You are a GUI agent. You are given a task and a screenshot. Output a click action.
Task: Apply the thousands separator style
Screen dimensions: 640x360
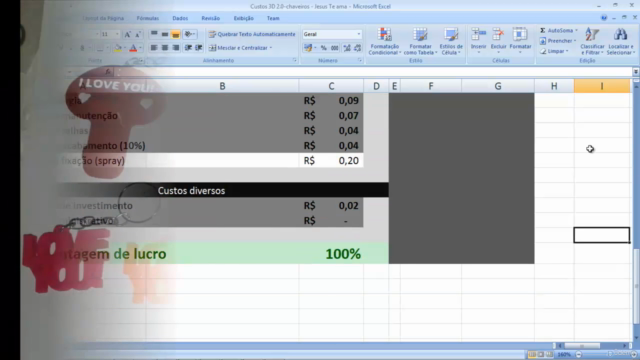click(x=335, y=48)
